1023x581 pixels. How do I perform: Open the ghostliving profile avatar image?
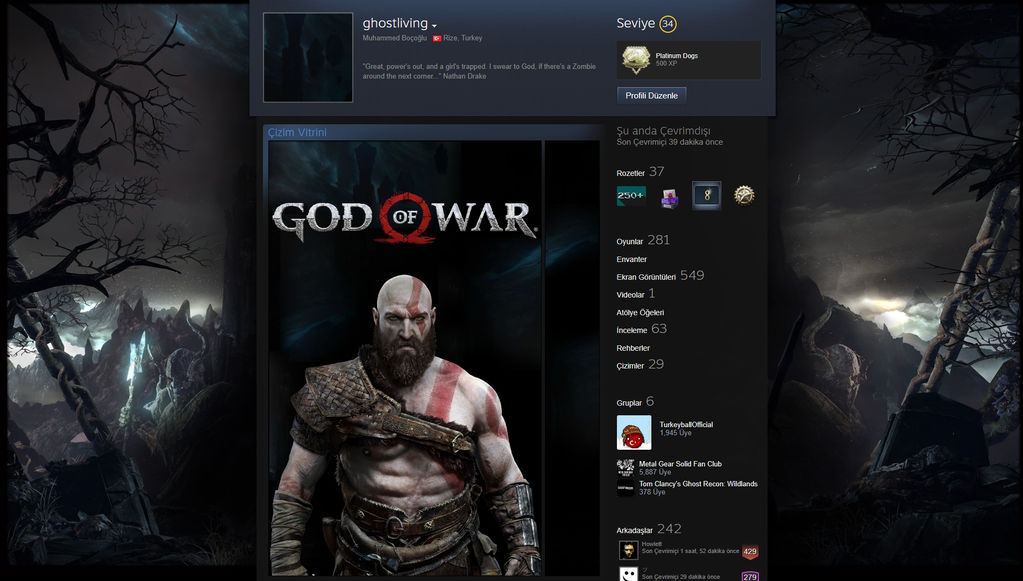pyautogui.click(x=308, y=57)
